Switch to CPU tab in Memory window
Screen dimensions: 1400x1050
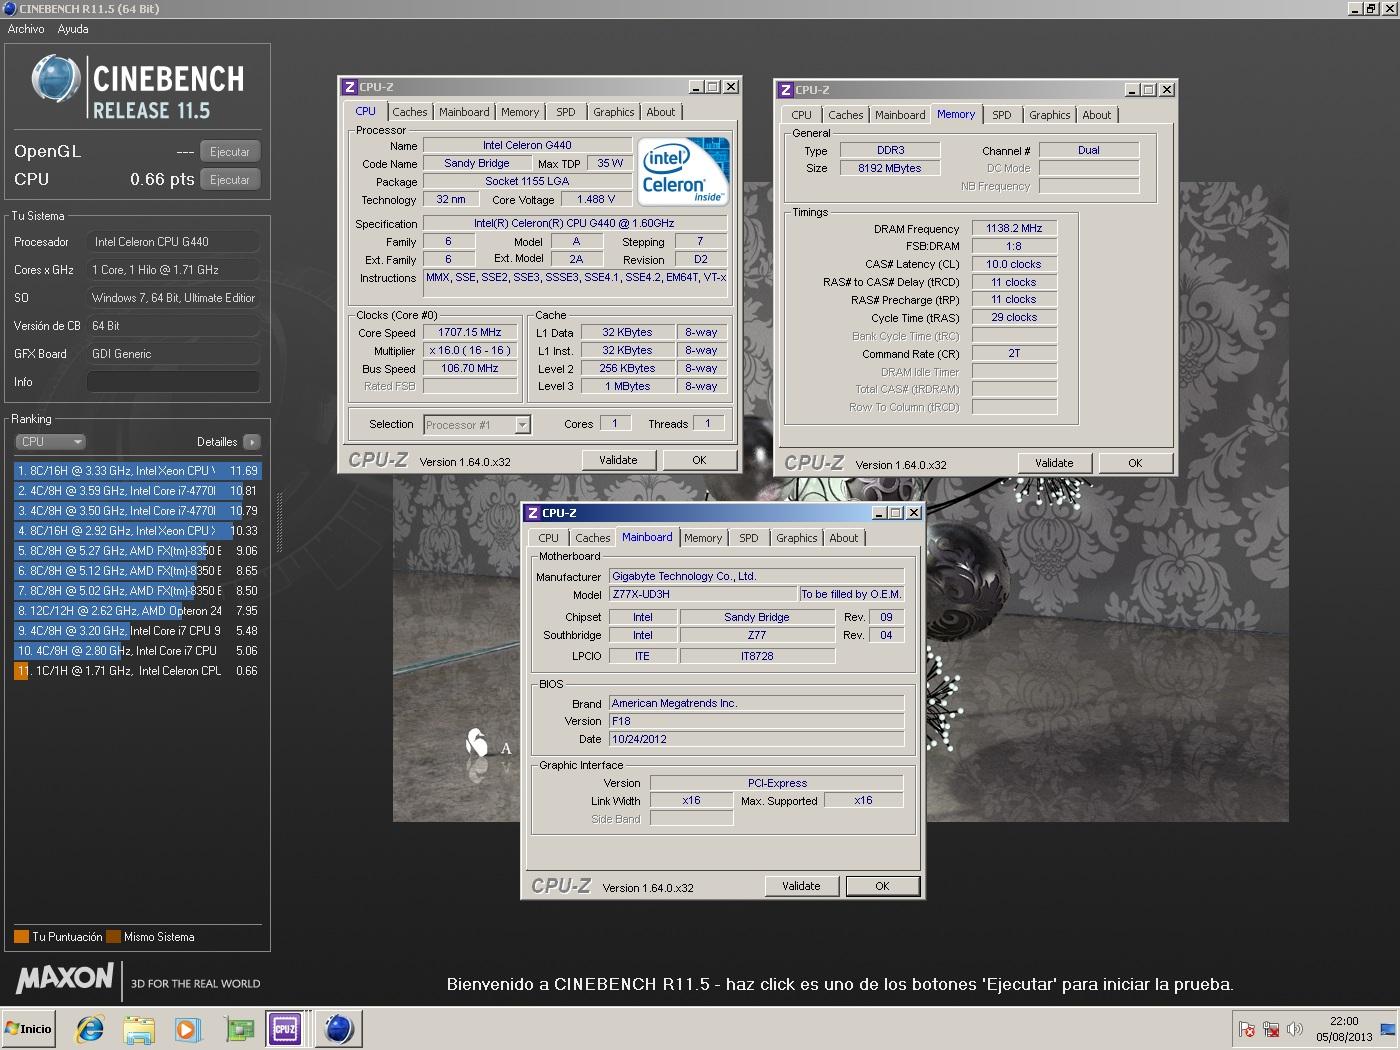pyautogui.click(x=801, y=115)
